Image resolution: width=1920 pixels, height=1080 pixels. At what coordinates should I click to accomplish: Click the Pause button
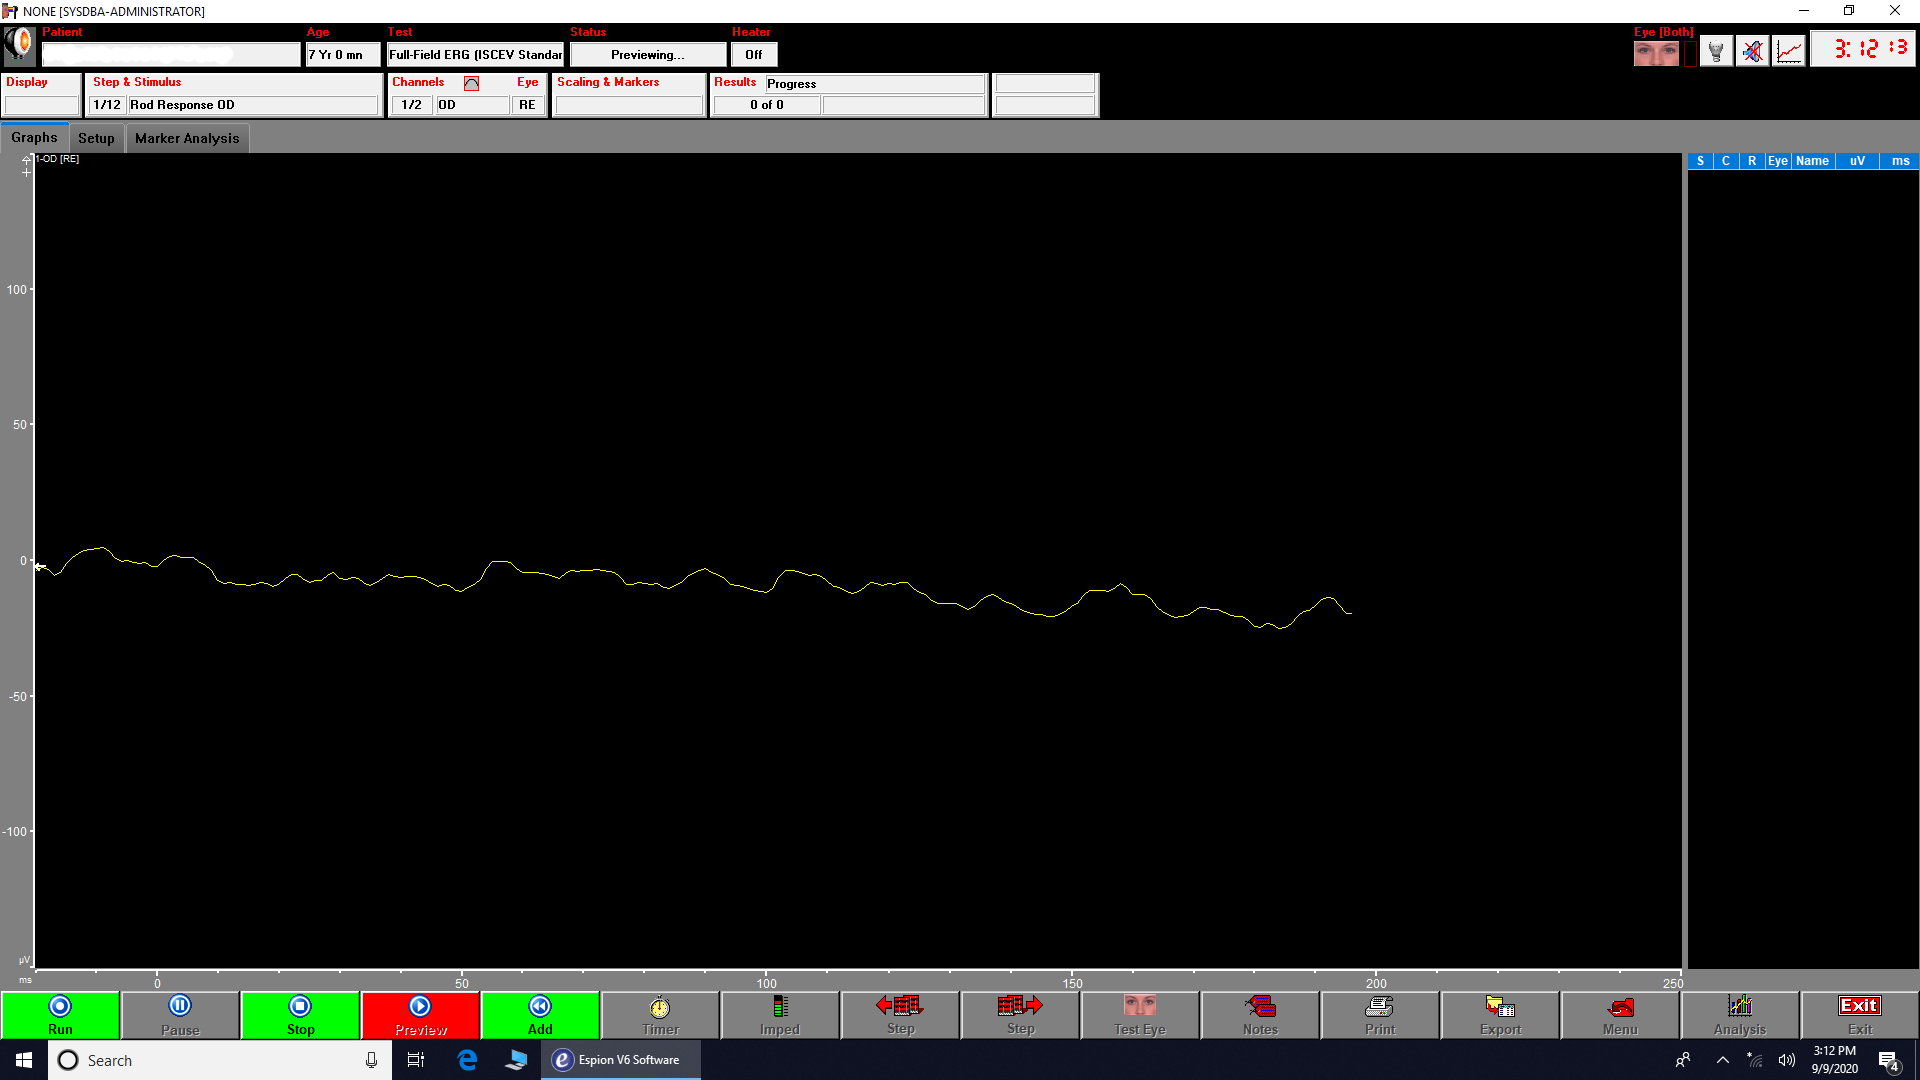pyautogui.click(x=180, y=1015)
